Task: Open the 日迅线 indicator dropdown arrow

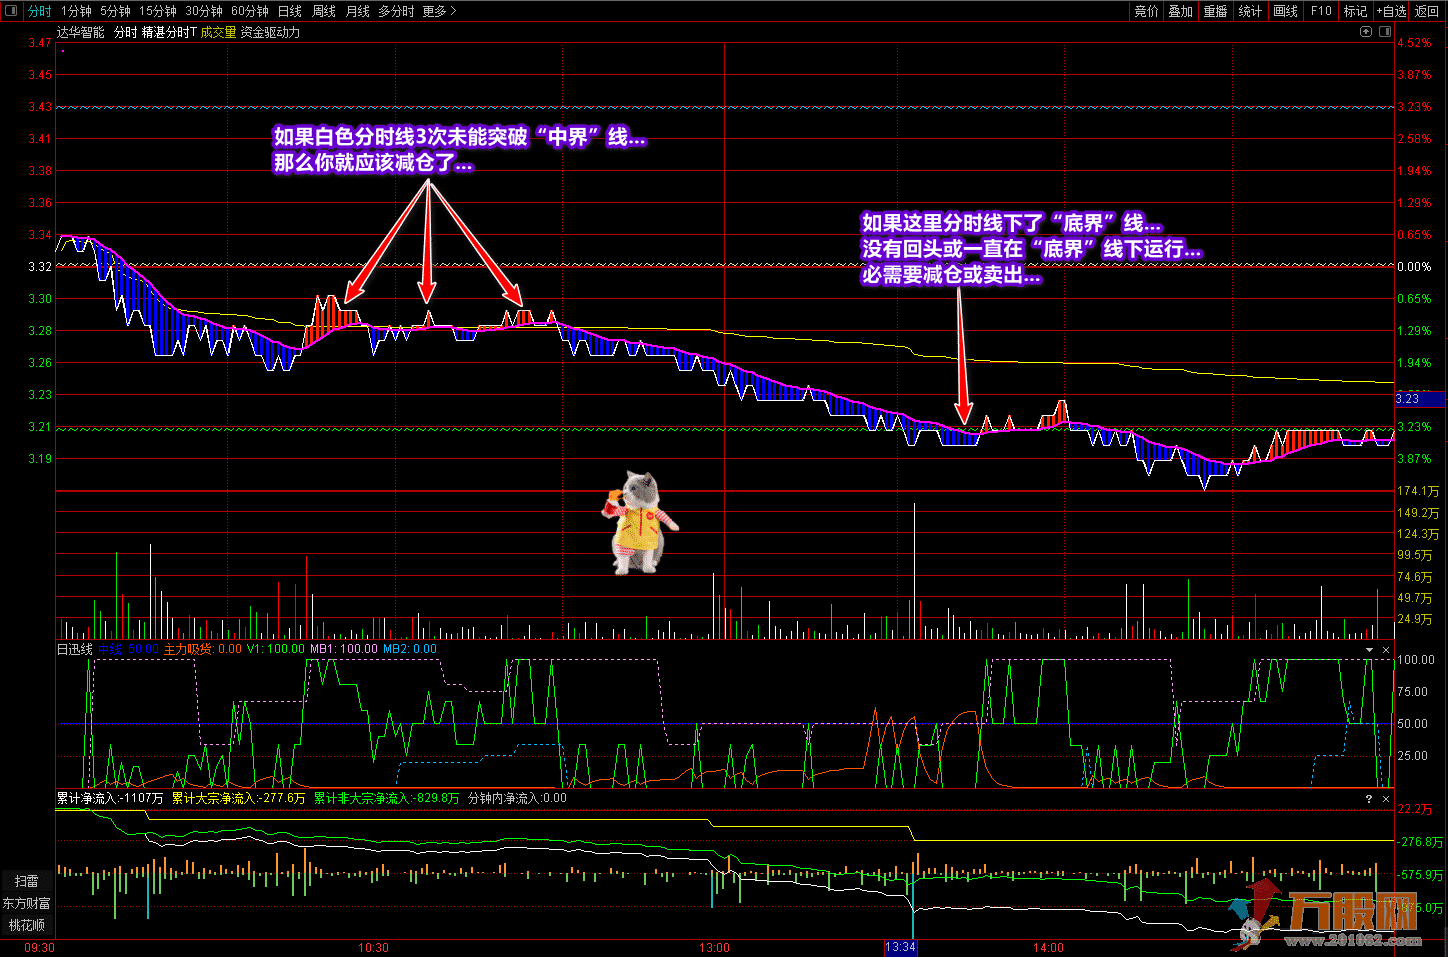Action: (x=1369, y=650)
